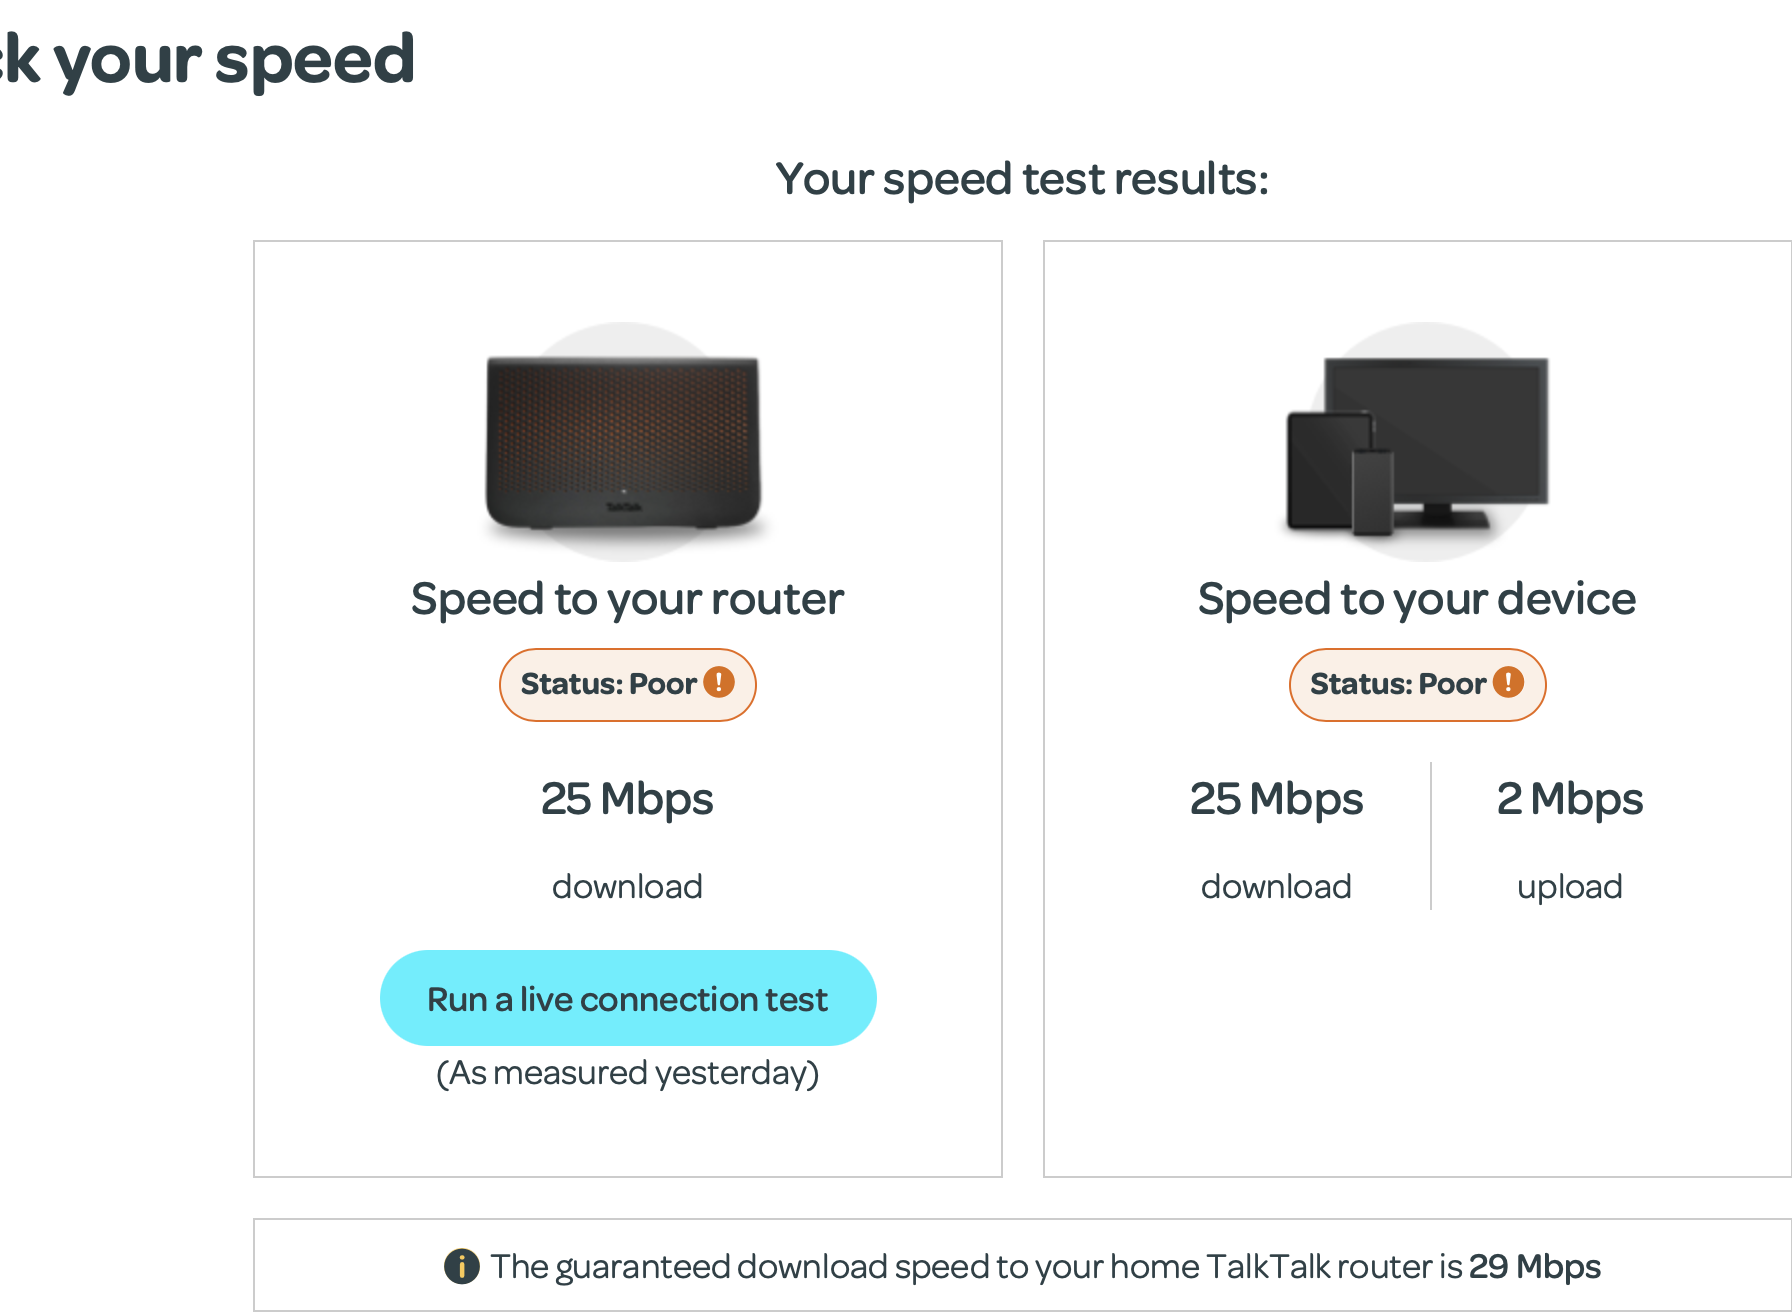
Task: Click the Status: Poor badge for your router
Action: (x=627, y=684)
